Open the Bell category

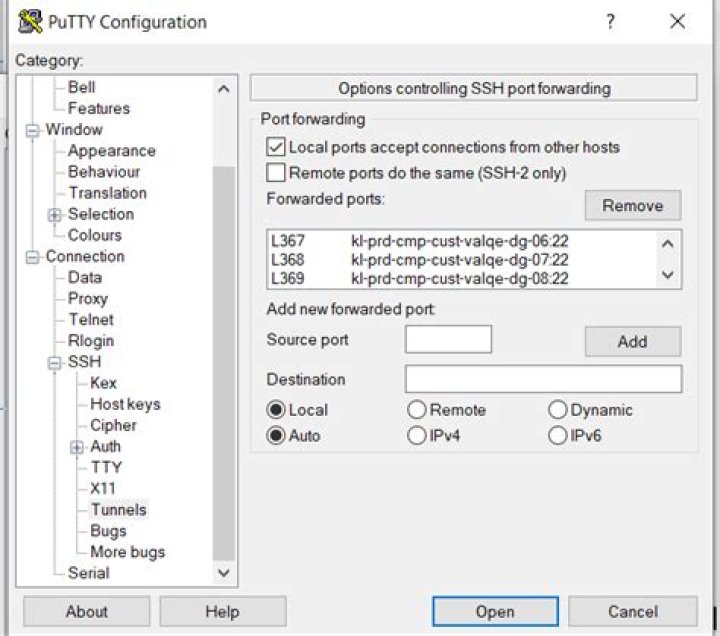[82, 87]
